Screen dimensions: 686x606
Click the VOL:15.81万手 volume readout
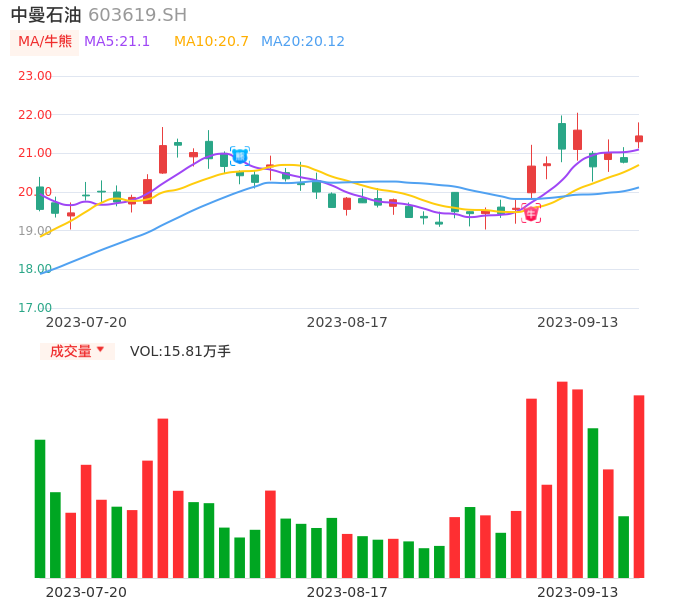[180, 351]
